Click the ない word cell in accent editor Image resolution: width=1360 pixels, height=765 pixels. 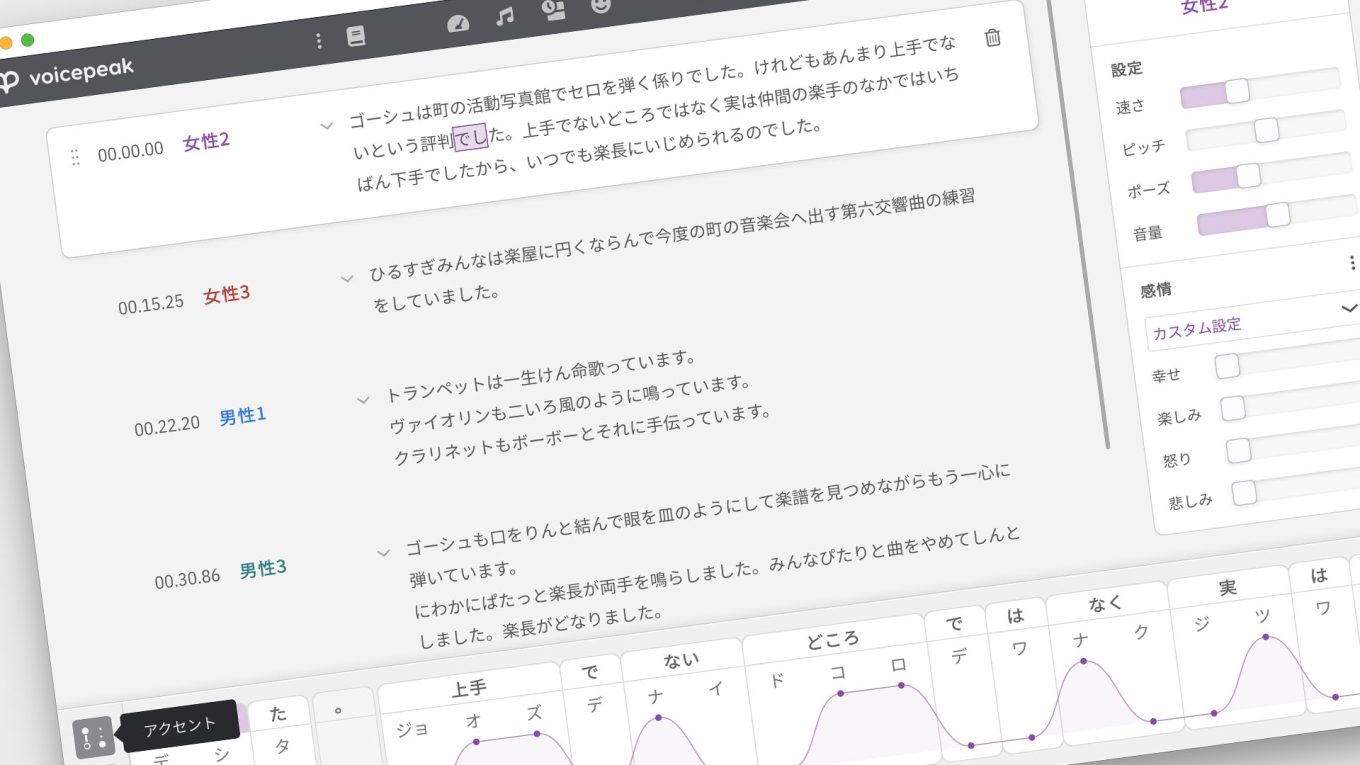click(x=681, y=660)
